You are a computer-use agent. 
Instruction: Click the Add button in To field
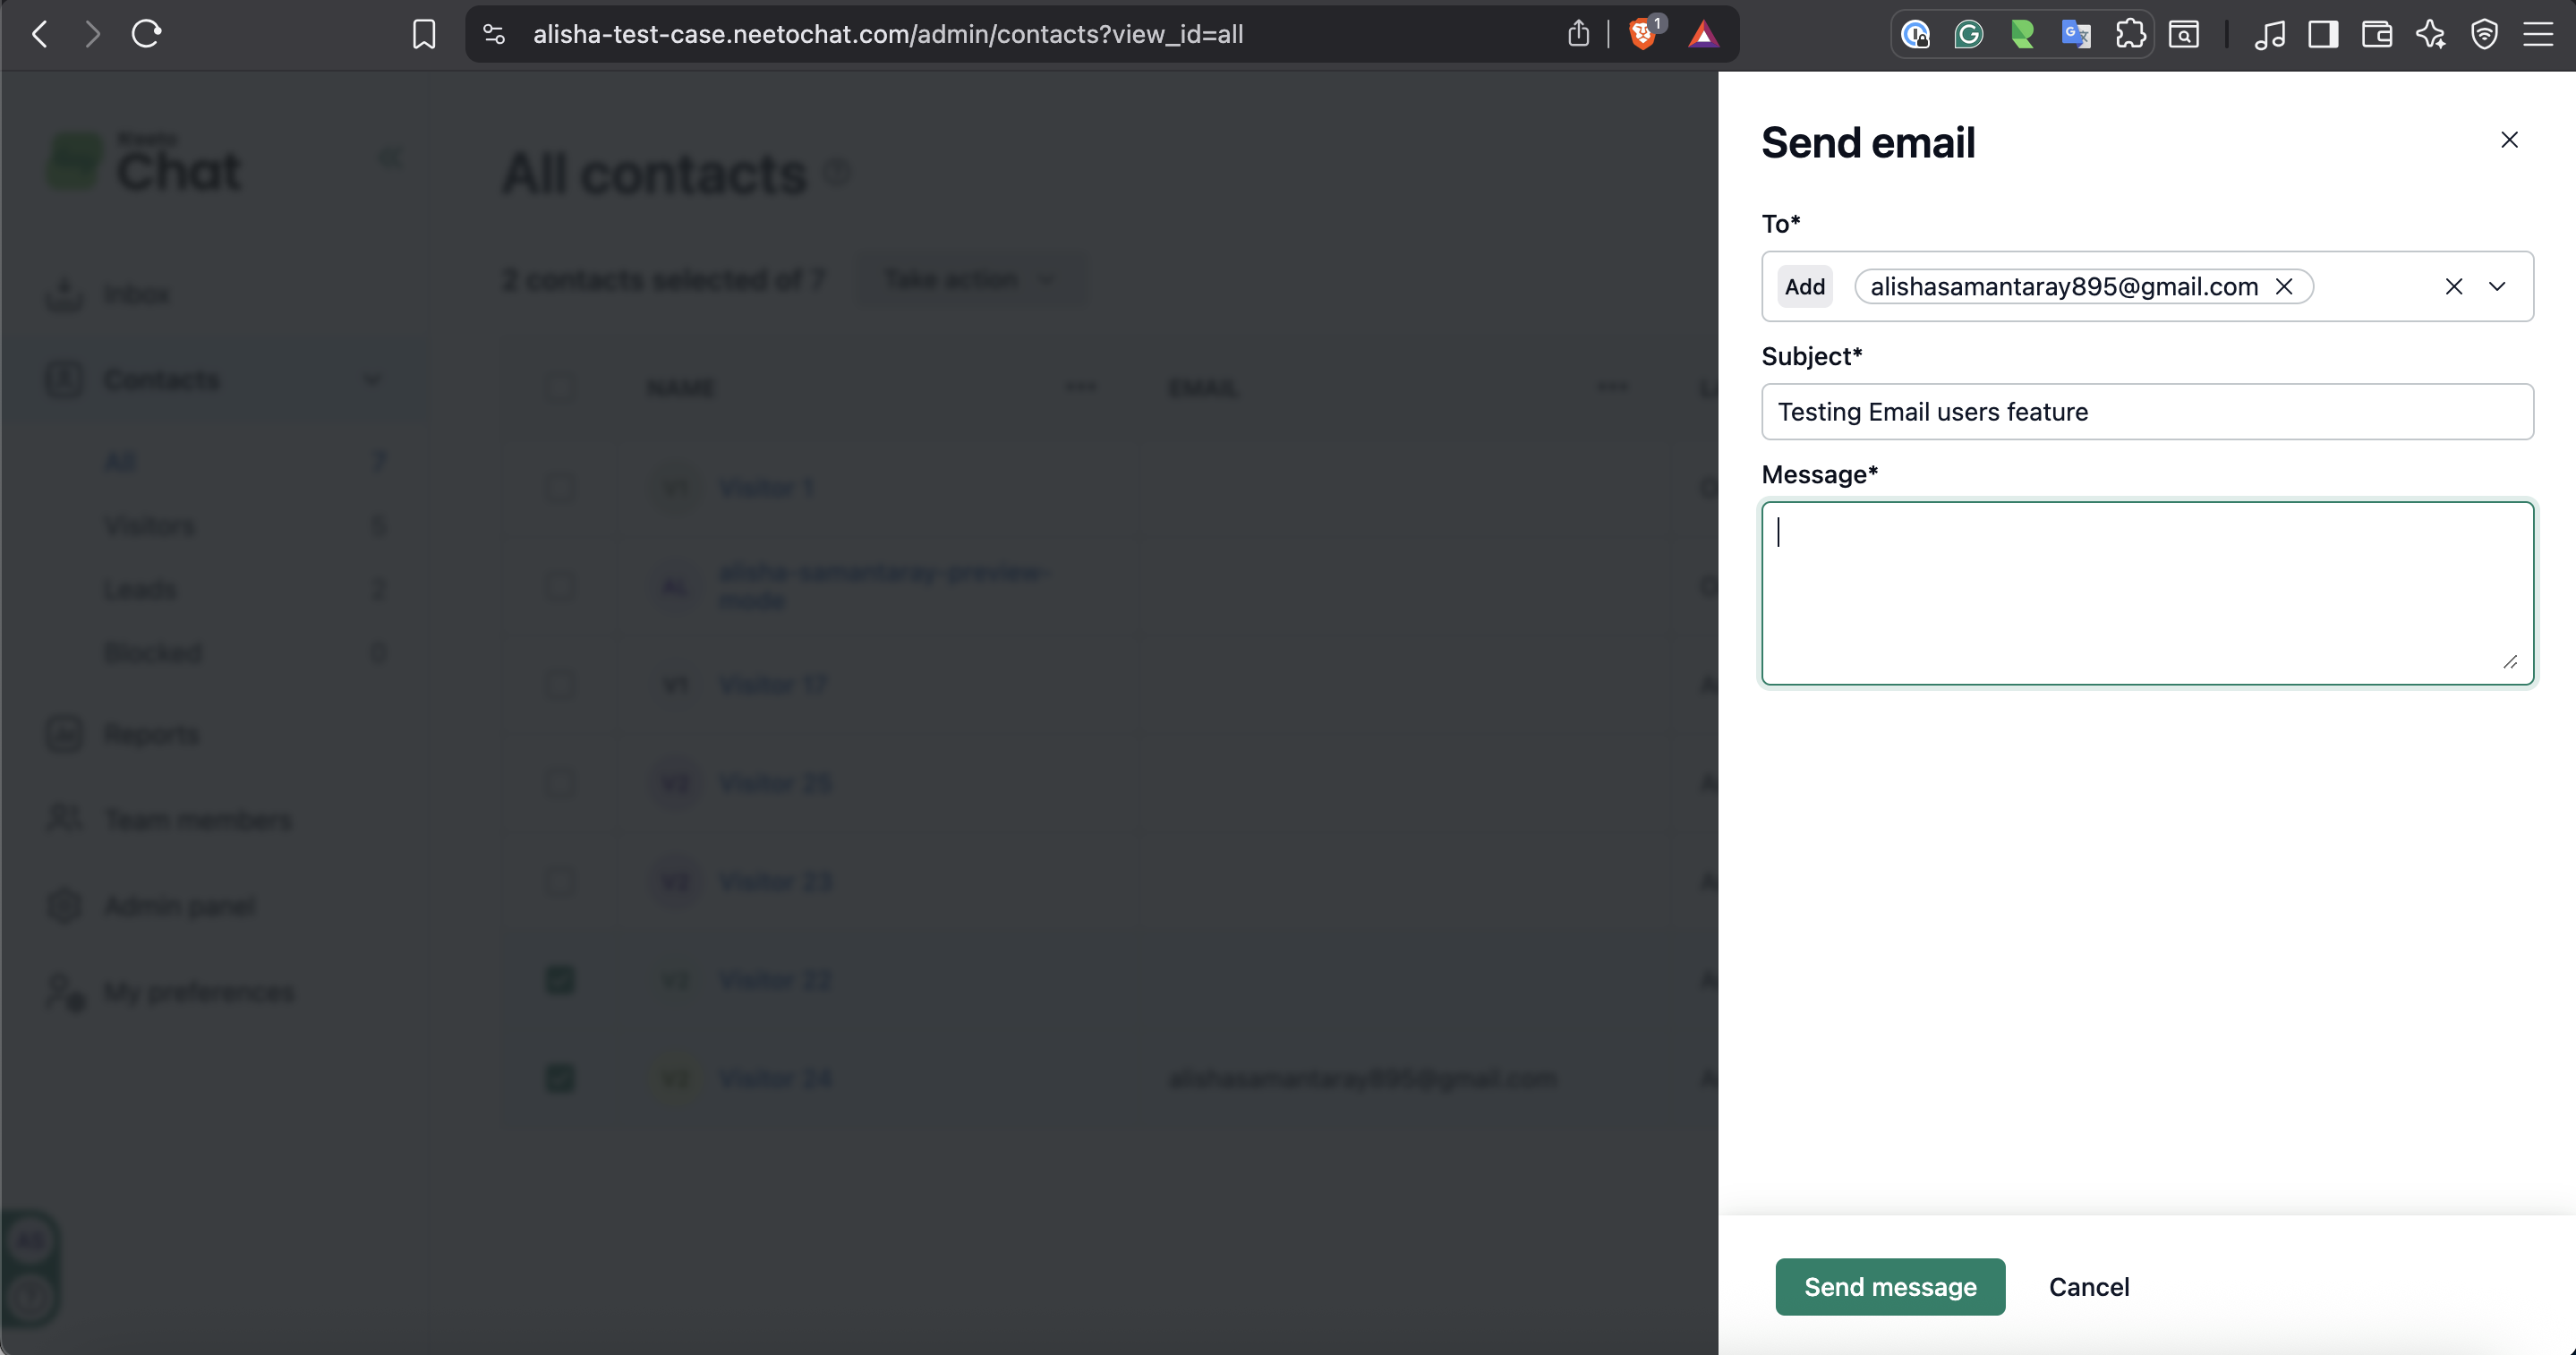pos(1804,287)
